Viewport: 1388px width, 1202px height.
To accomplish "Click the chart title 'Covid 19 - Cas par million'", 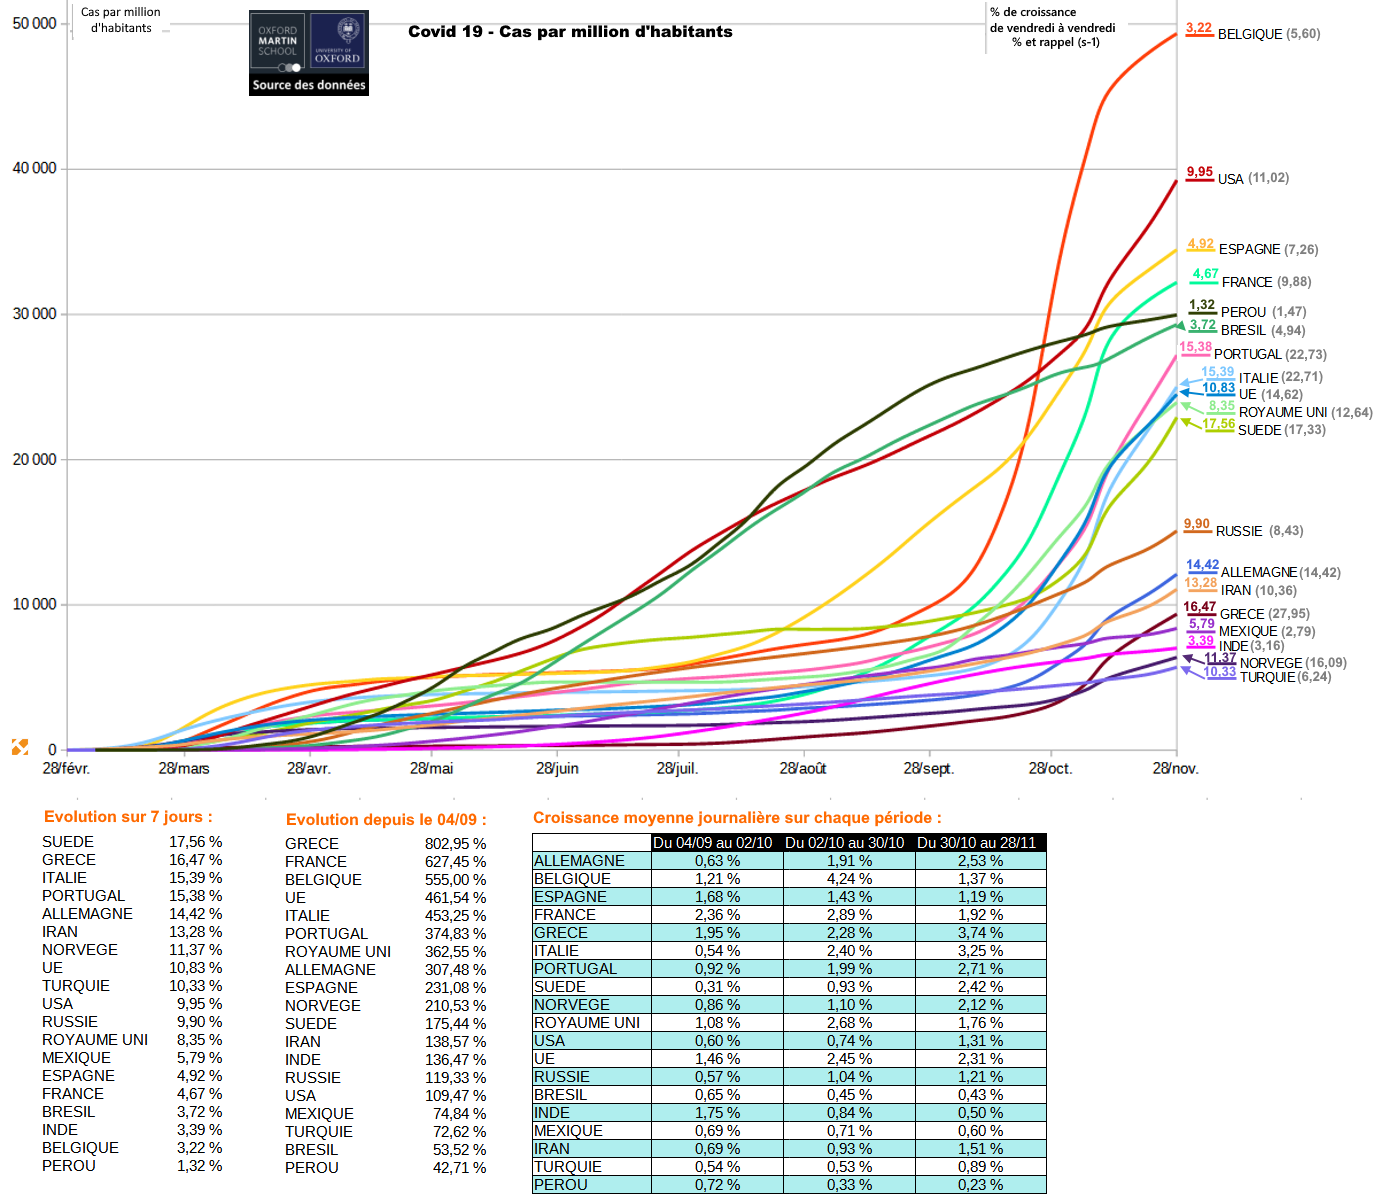I will [x=570, y=32].
